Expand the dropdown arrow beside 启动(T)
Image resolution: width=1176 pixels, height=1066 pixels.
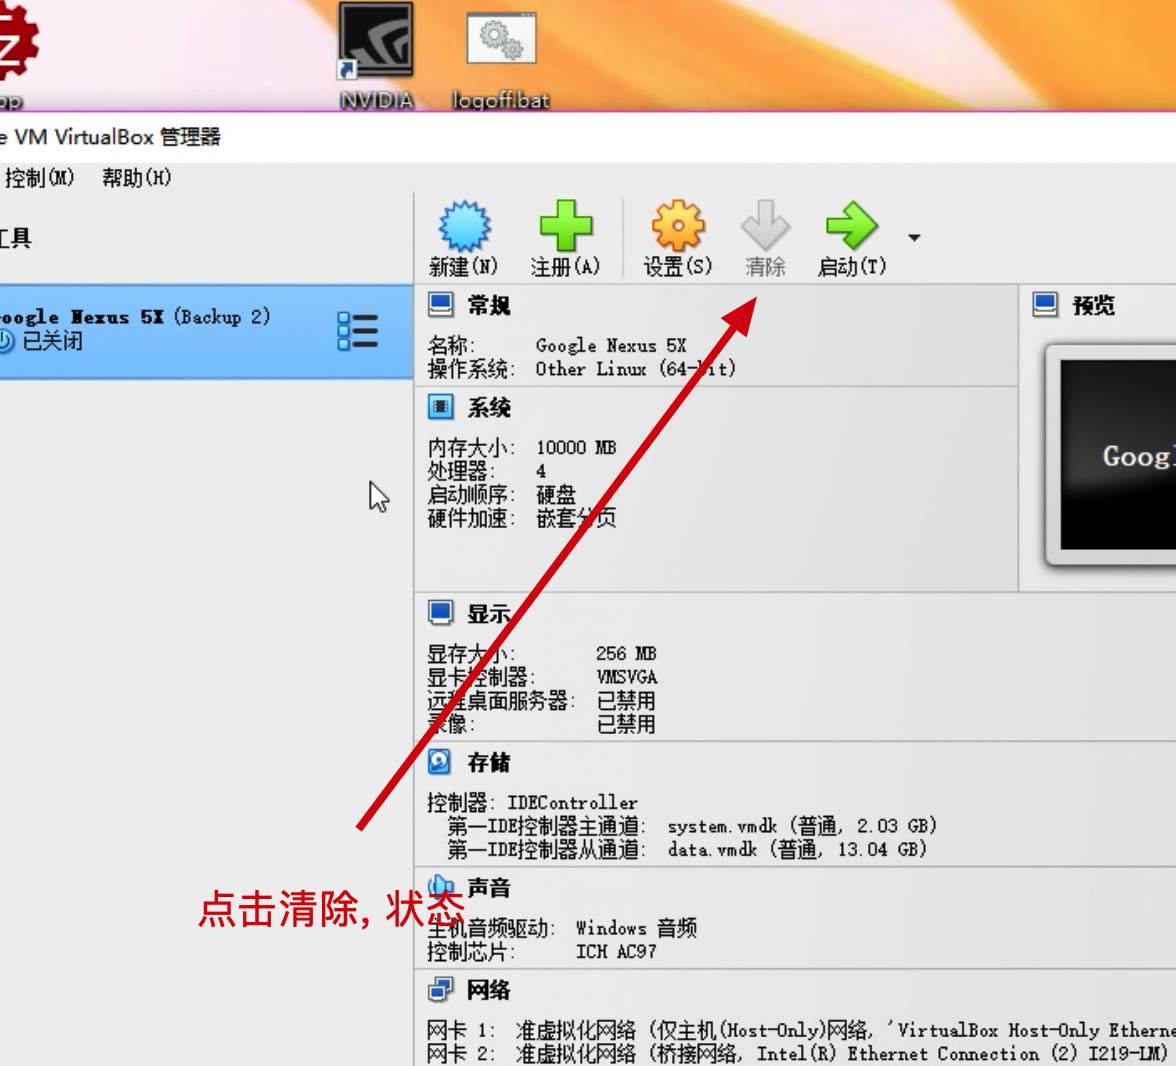point(914,238)
